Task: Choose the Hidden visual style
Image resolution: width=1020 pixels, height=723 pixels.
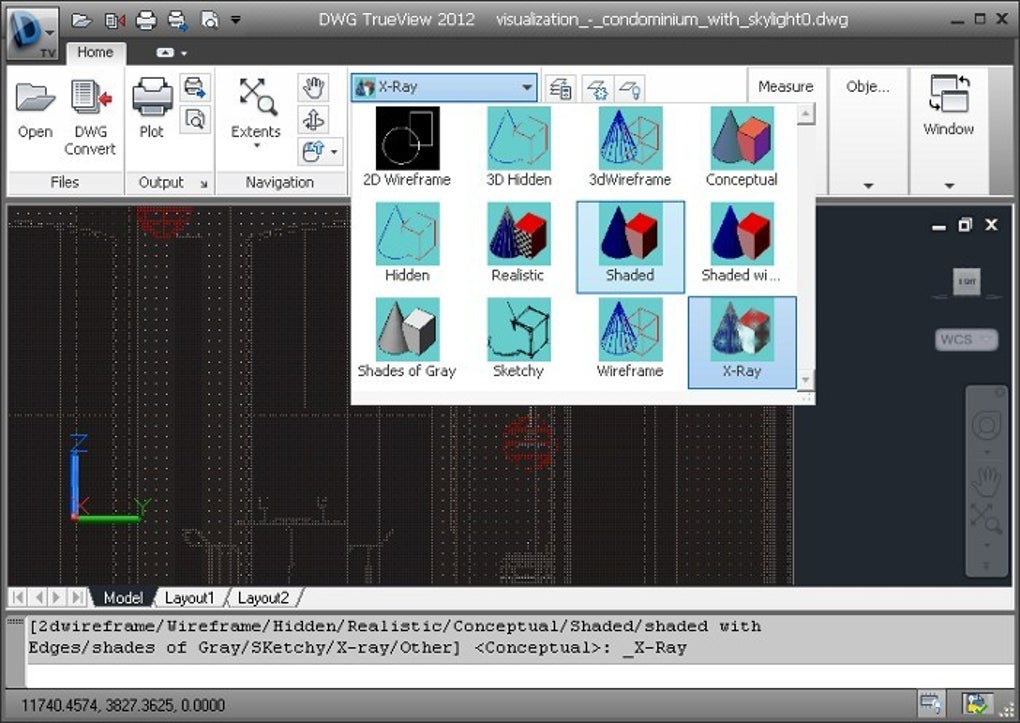Action: [407, 243]
